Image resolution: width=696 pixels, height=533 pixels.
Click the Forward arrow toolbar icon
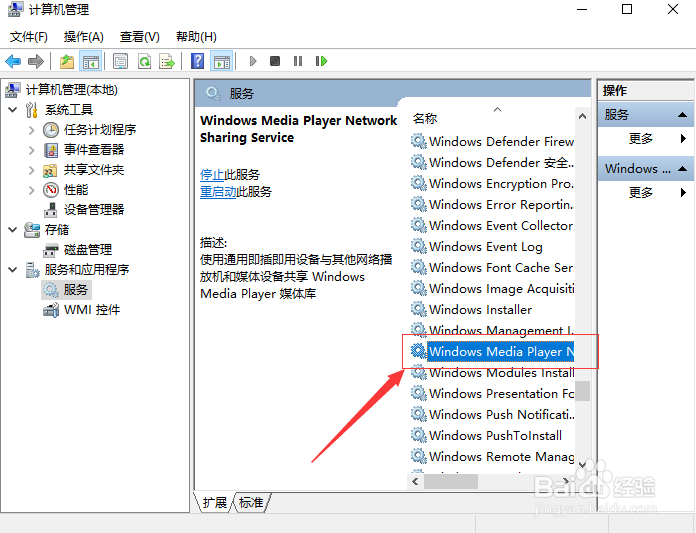pyautogui.click(x=36, y=61)
